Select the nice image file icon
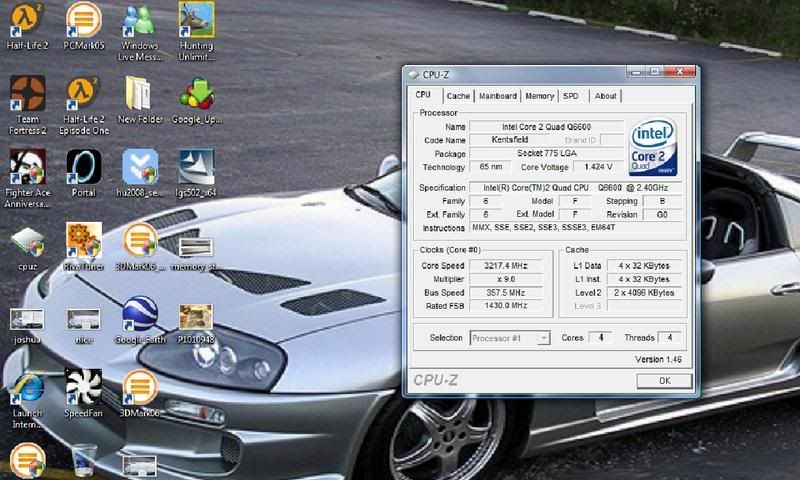Image resolution: width=800 pixels, height=480 pixels. coord(84,325)
